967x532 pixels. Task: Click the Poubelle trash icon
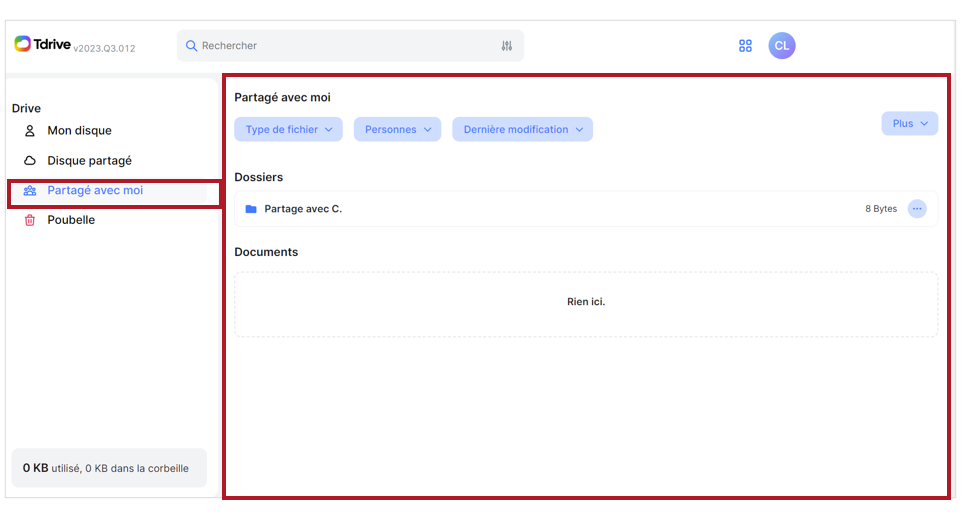(30, 220)
